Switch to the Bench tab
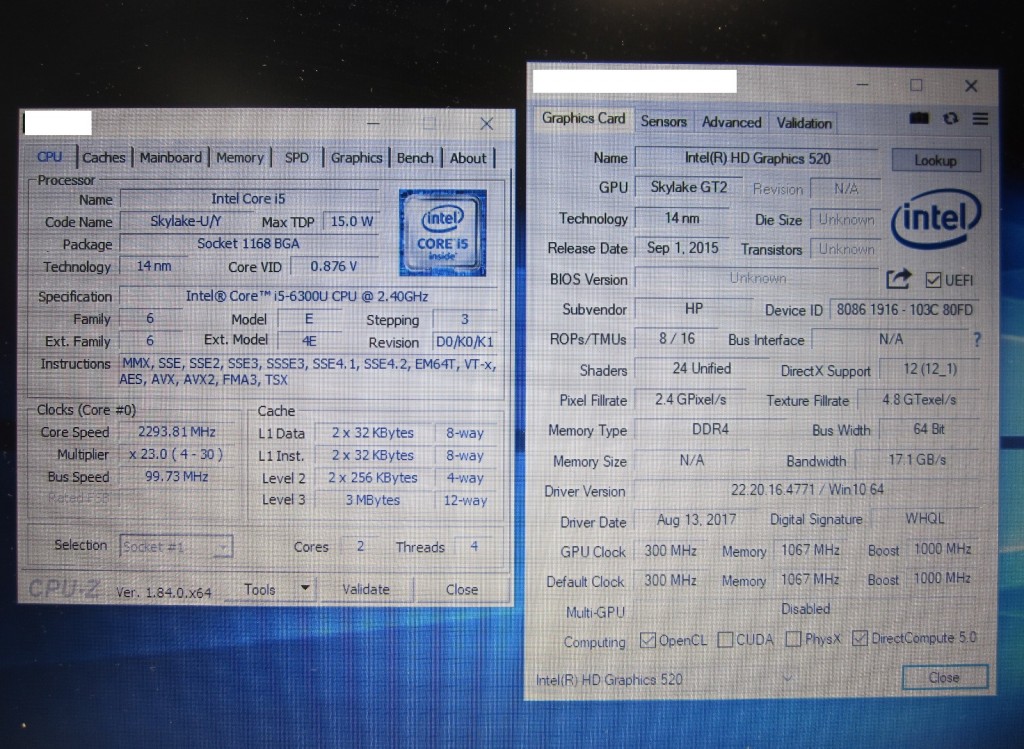The height and width of the screenshot is (749, 1024). coord(415,158)
